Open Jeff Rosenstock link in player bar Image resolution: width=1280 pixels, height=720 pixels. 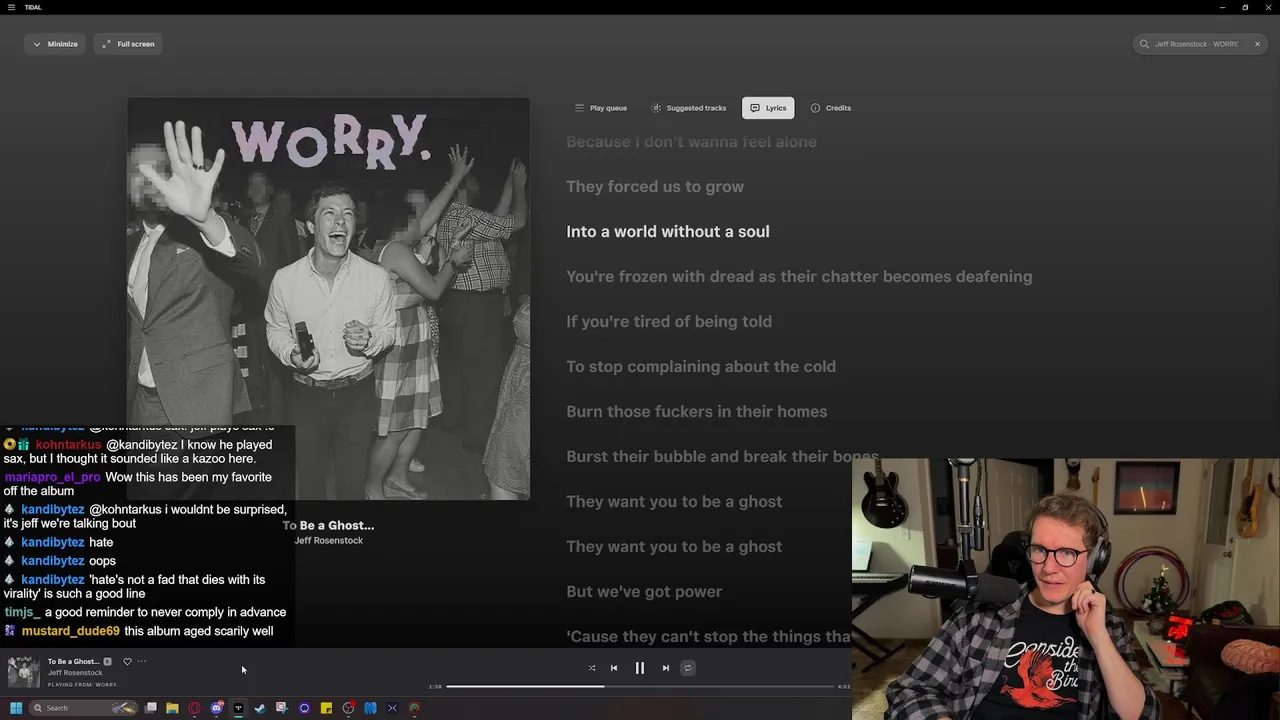click(75, 673)
